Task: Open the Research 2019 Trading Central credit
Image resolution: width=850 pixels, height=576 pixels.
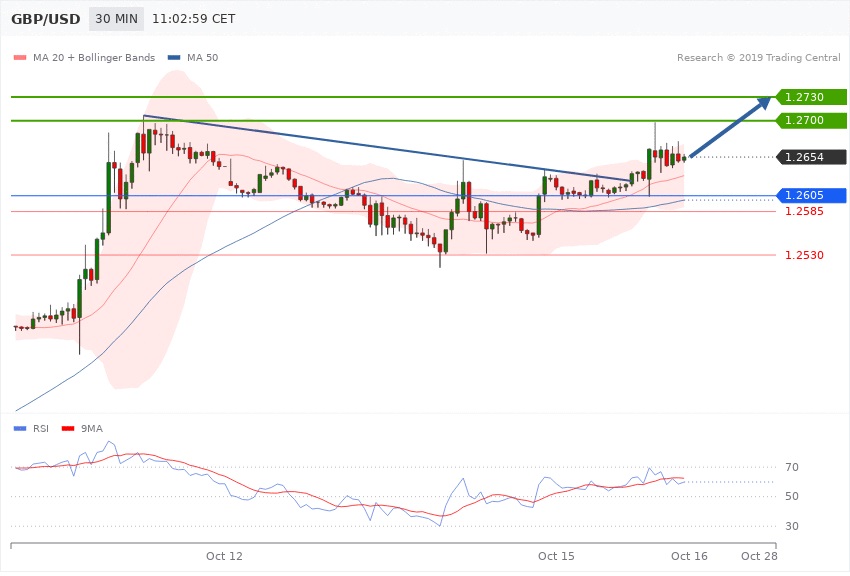Action: pos(759,57)
